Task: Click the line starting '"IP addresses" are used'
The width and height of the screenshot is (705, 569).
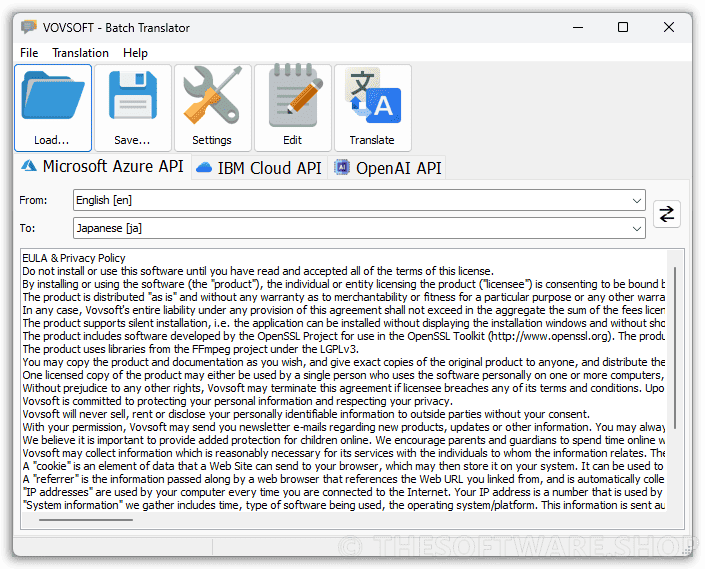Action: coord(344,492)
